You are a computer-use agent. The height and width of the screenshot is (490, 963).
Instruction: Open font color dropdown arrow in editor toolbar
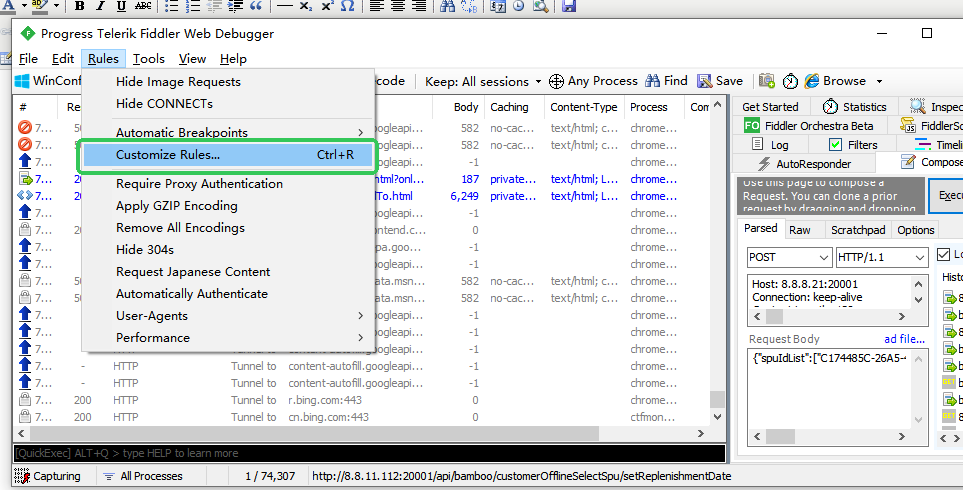click(24, 6)
